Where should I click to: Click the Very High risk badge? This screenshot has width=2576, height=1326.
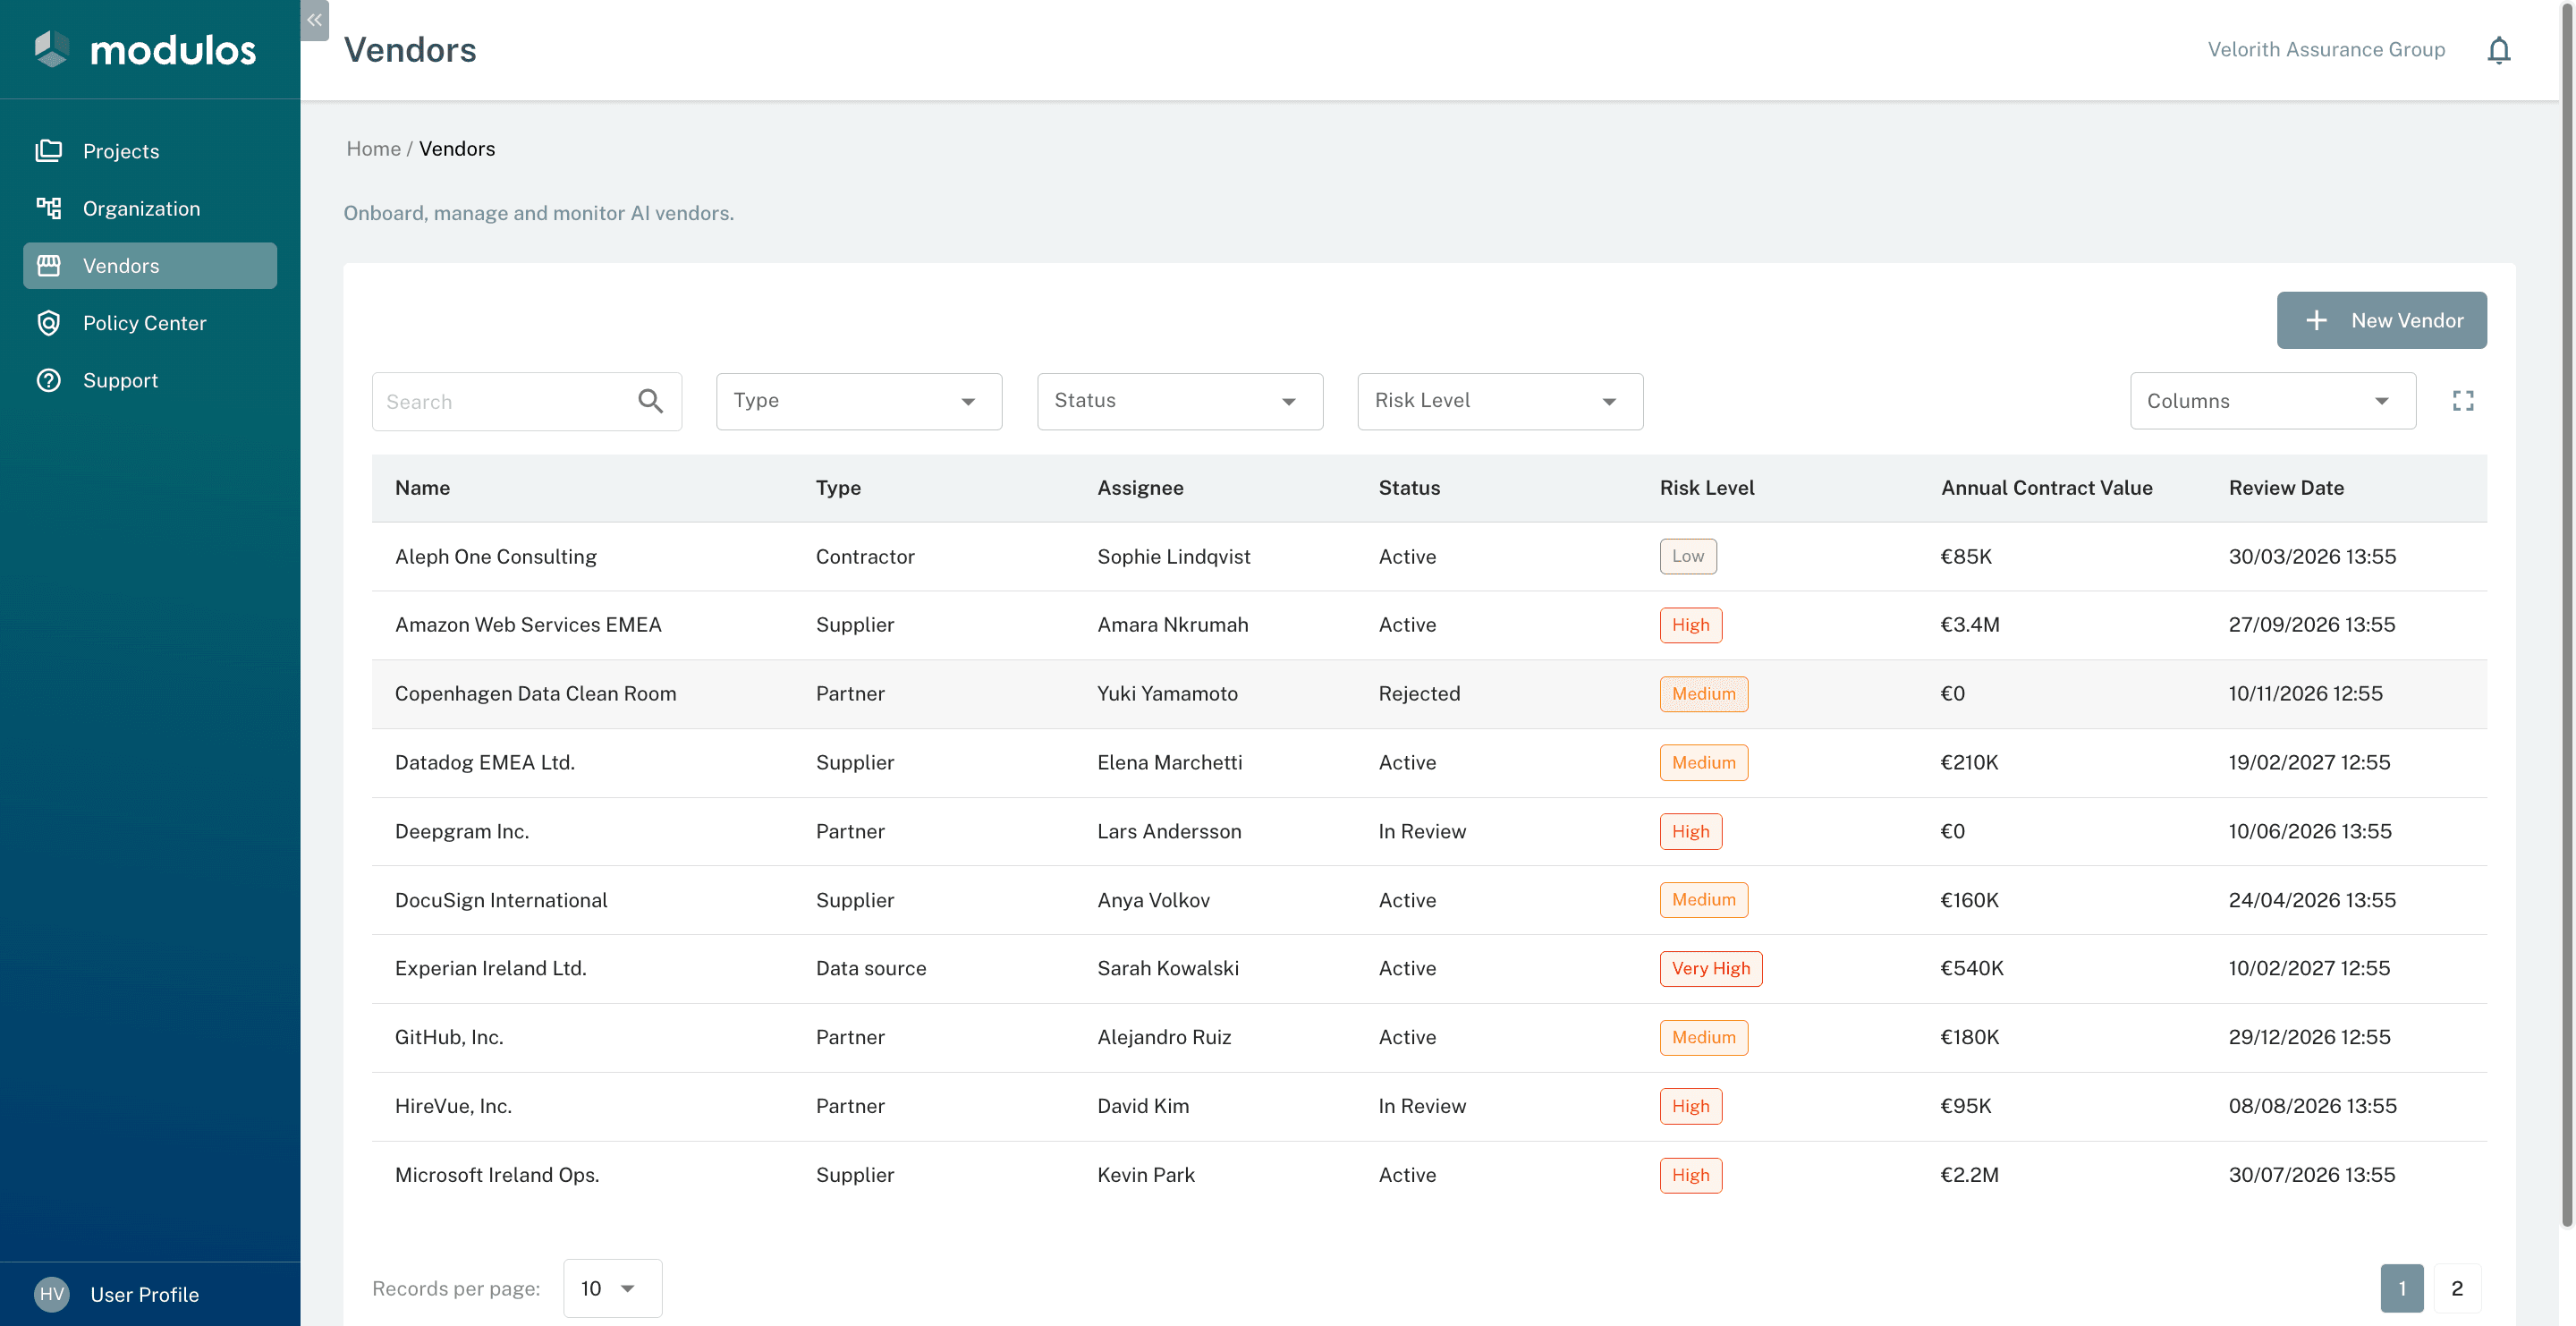tap(1711, 968)
